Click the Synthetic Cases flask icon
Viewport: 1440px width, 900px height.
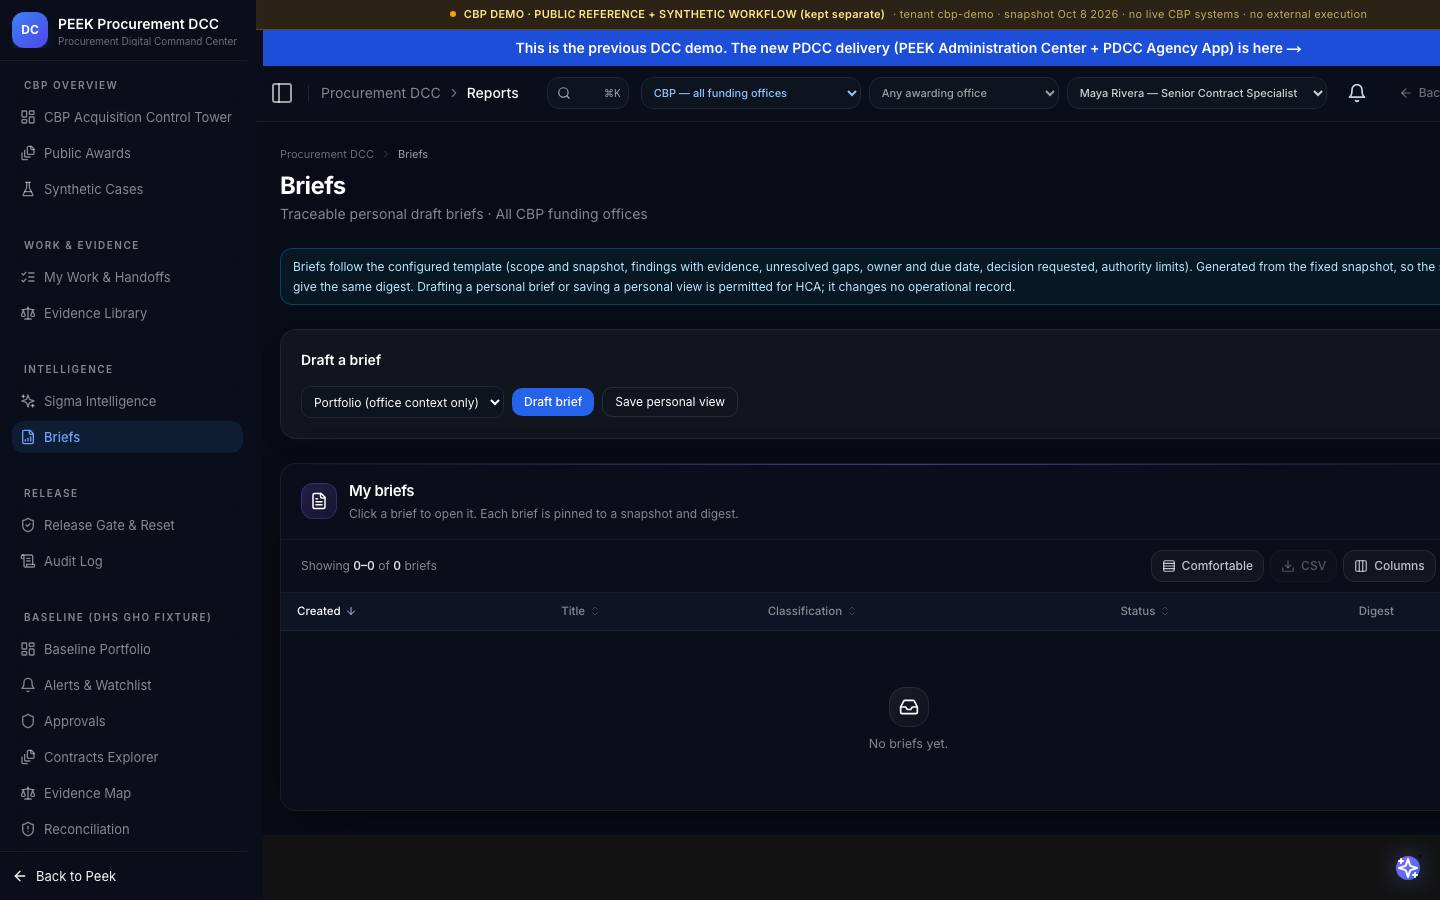click(x=28, y=189)
